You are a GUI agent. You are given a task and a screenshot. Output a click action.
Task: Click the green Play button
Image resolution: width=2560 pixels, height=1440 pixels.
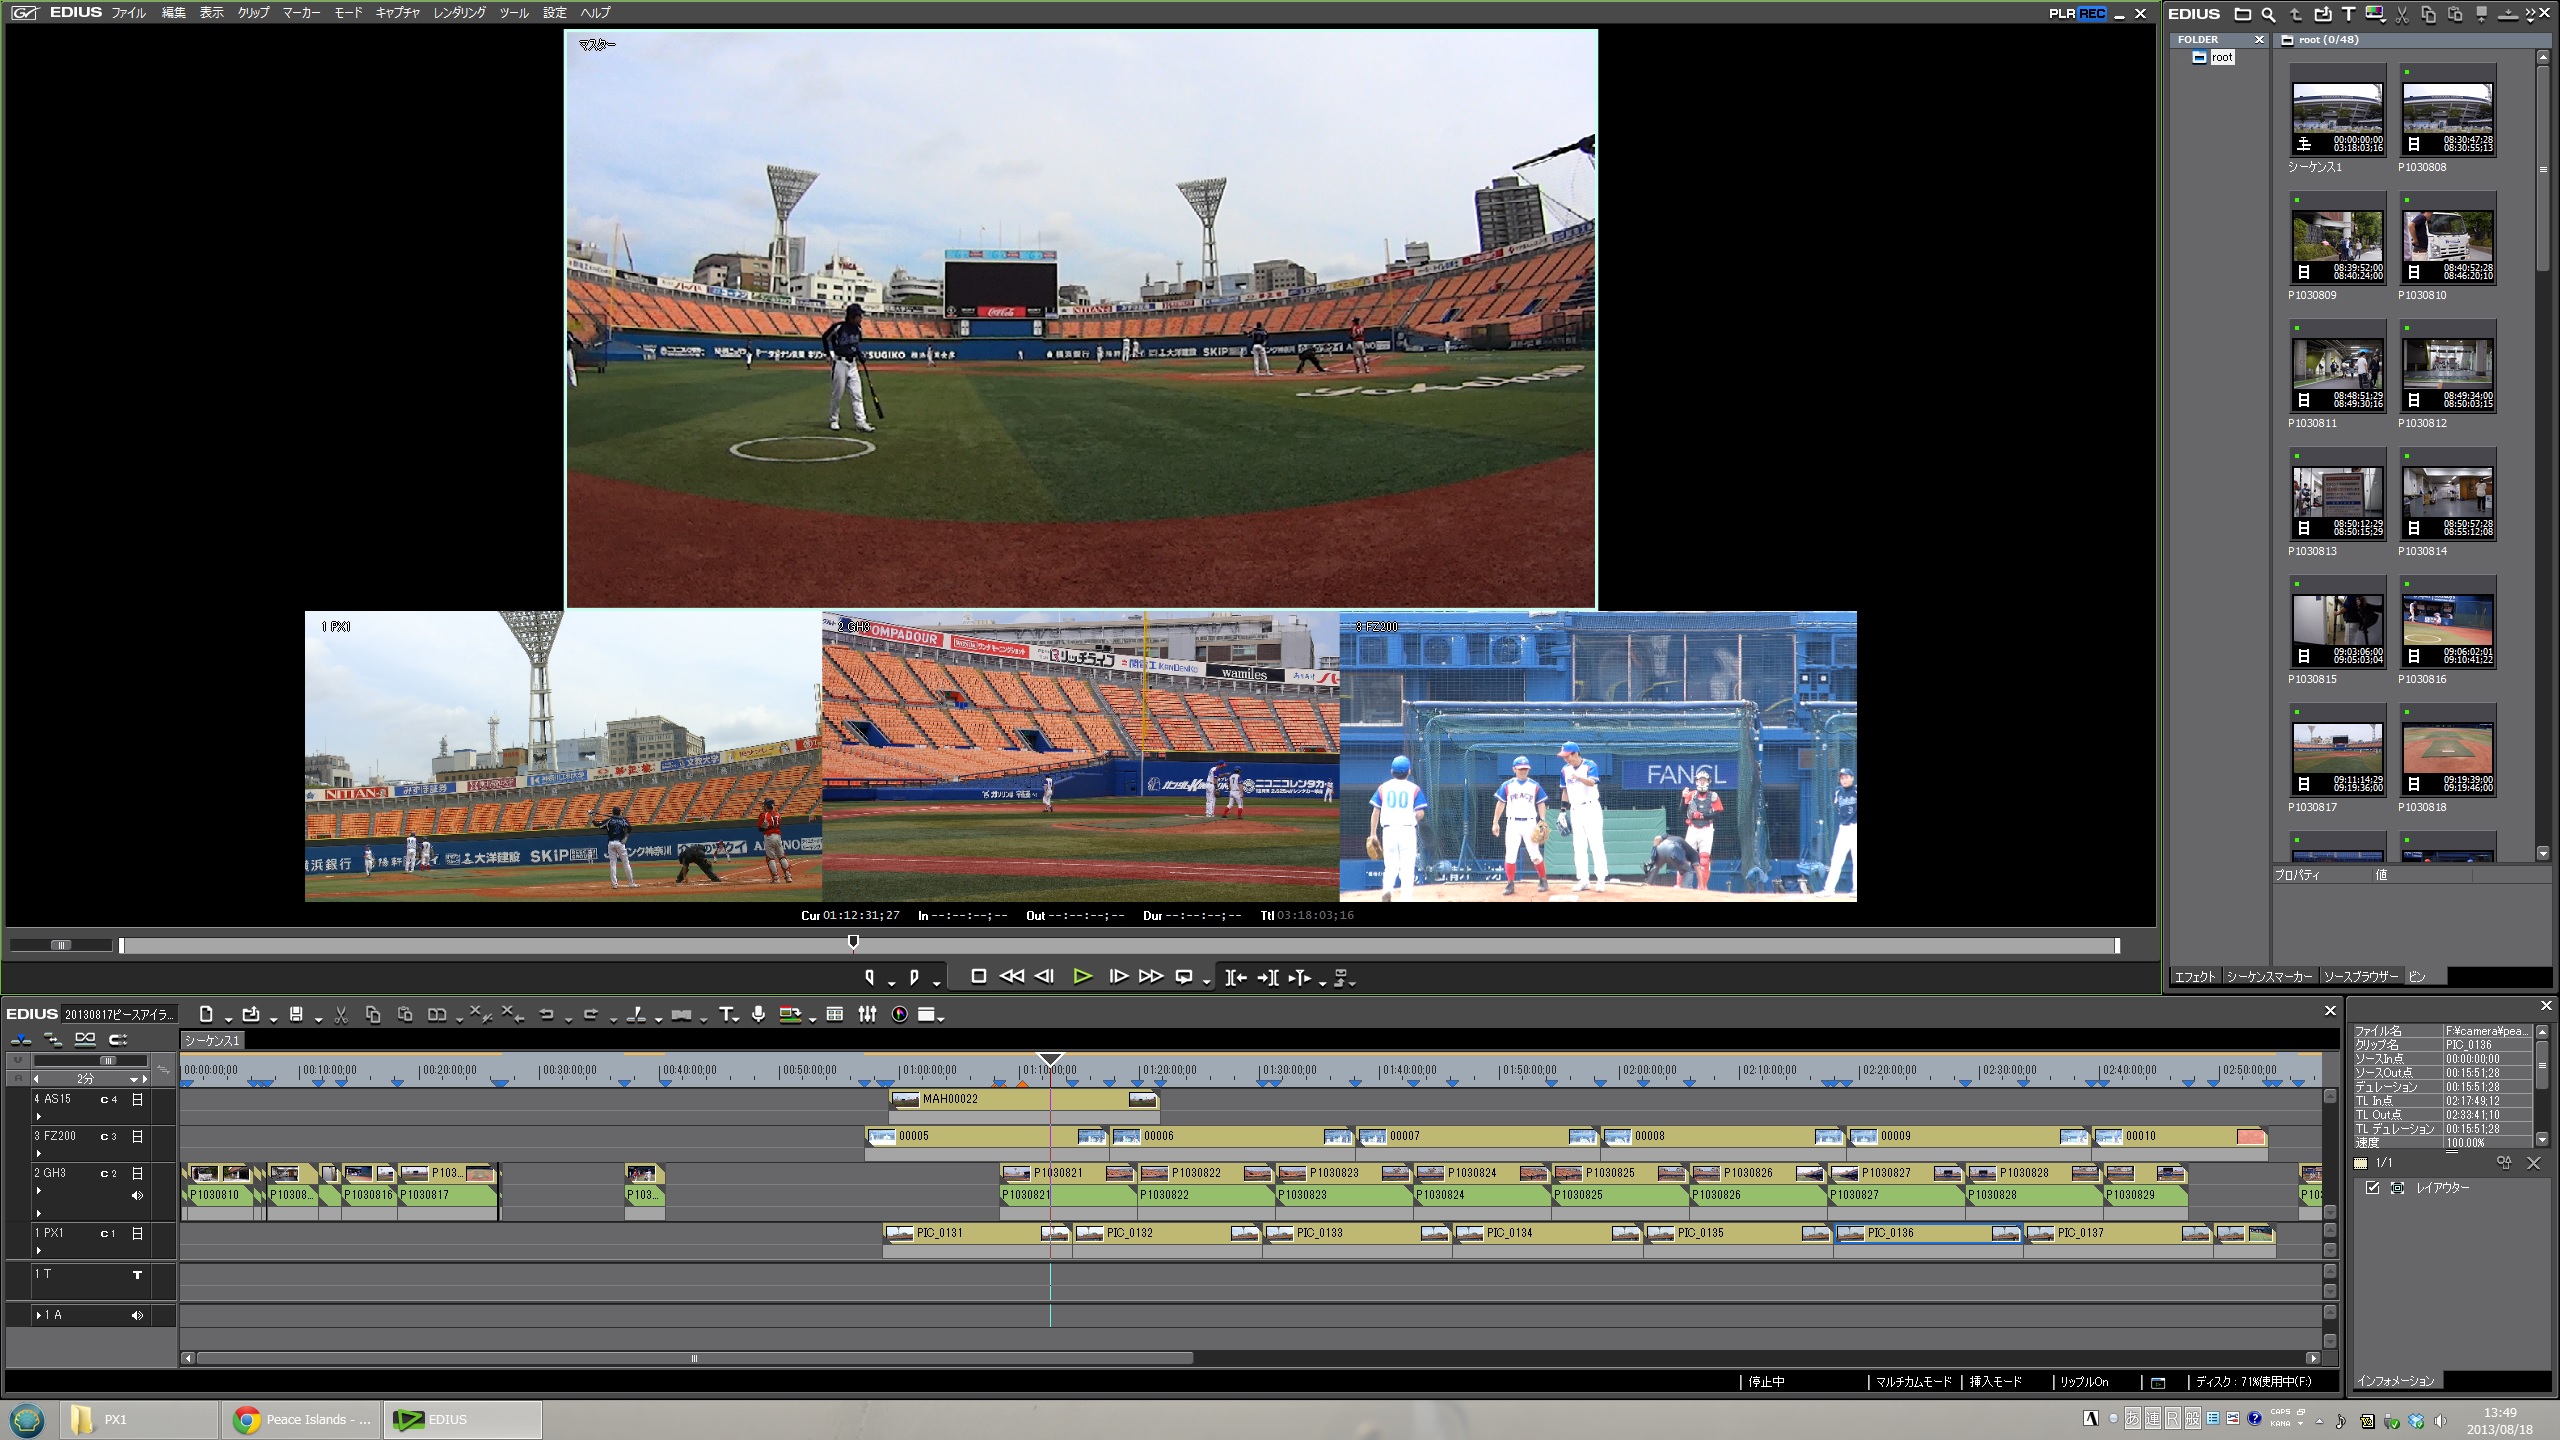click(1082, 976)
